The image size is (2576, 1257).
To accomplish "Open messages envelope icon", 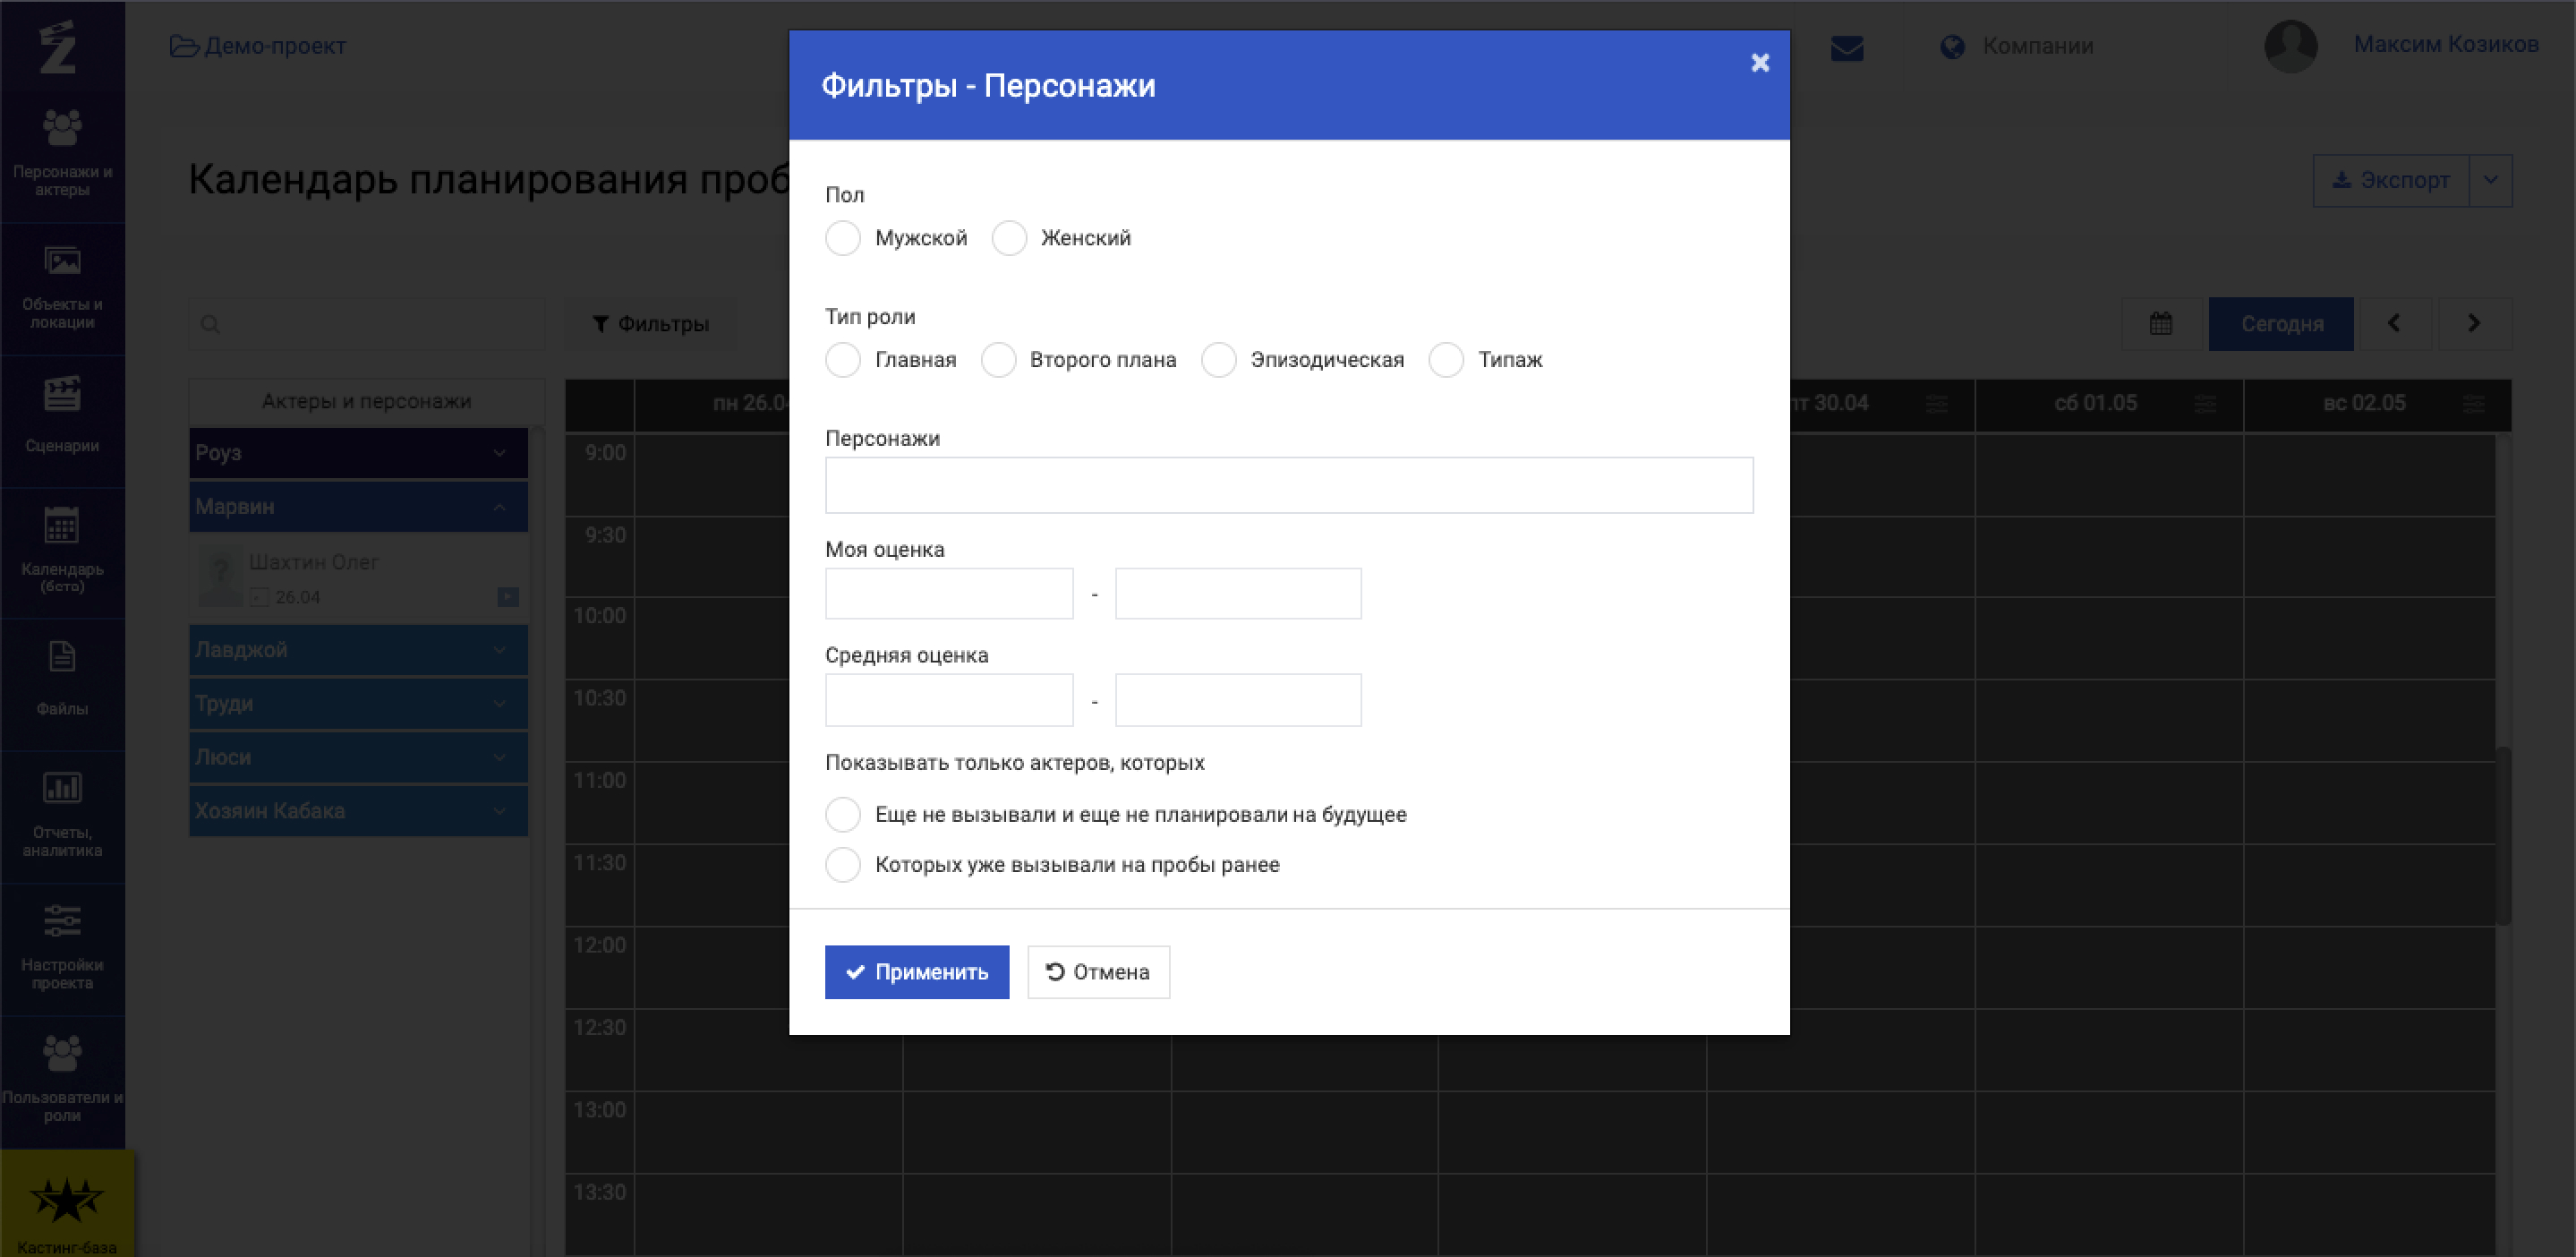I will (x=1847, y=48).
